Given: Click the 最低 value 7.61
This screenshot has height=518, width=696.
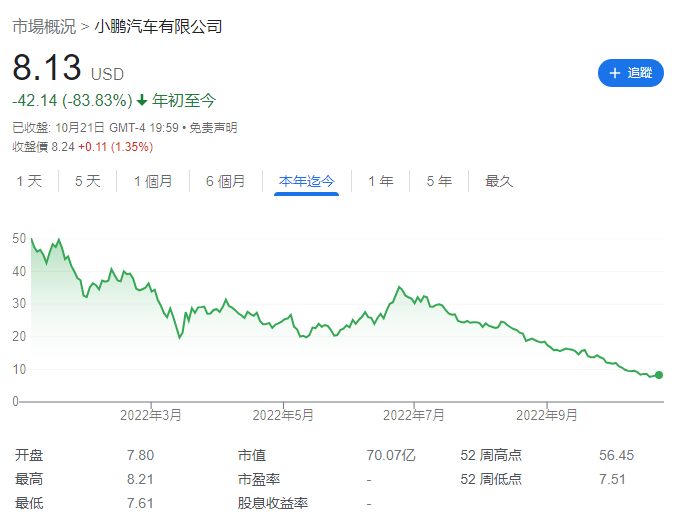Looking at the screenshot, I should 140,503.
